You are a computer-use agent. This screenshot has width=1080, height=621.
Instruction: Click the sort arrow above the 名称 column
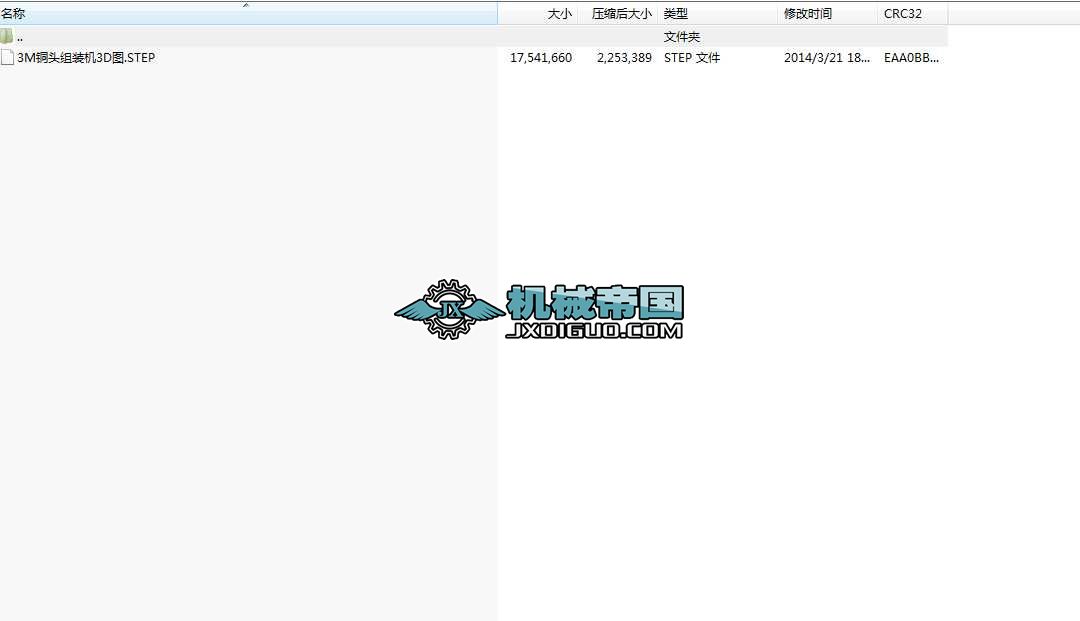pyautogui.click(x=246, y=5)
